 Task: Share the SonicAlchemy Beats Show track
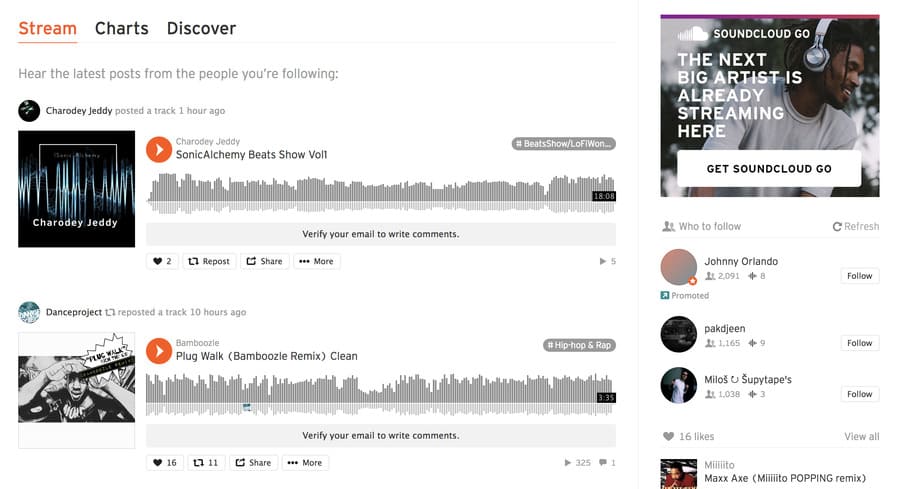[265, 261]
